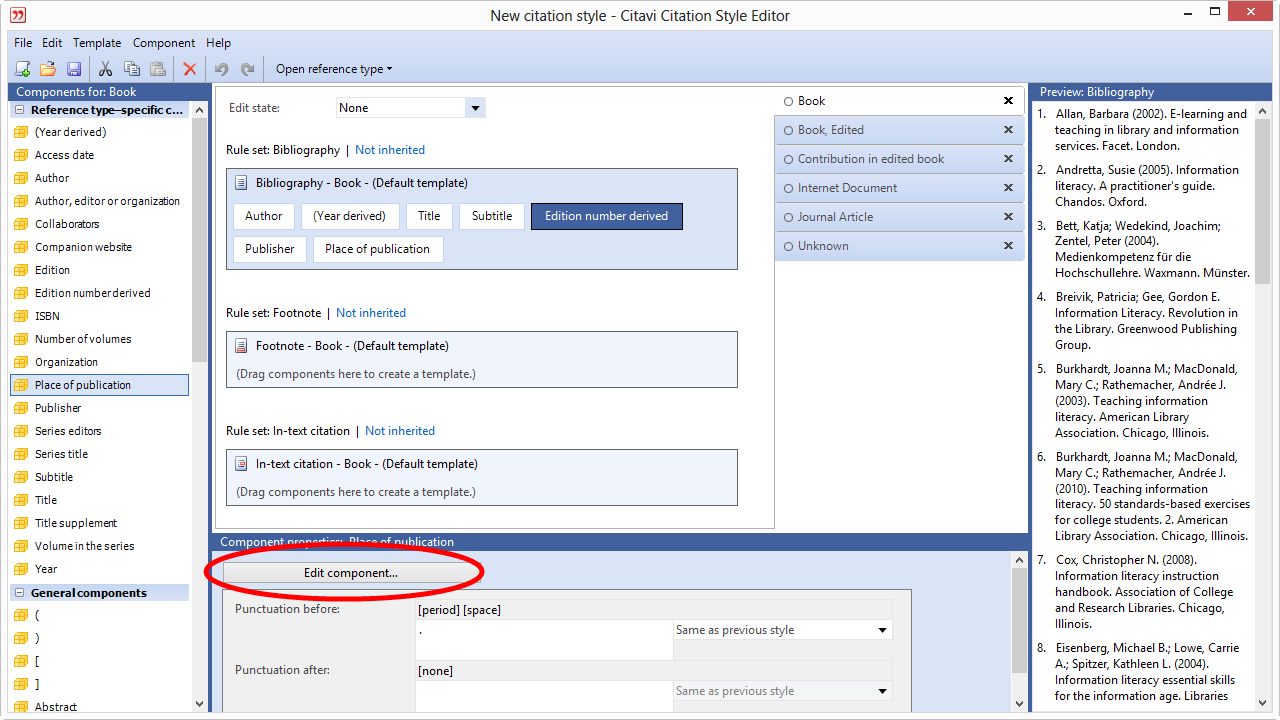Open the Open reference type dropdown
Viewport: 1280px width, 720px height.
[334, 69]
